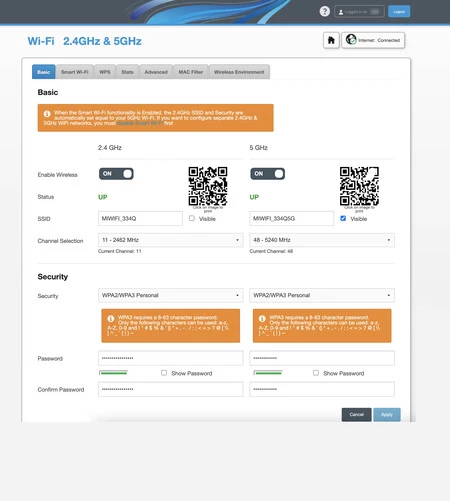The width and height of the screenshot is (450, 501).
Task: Open the MAC Filter tab
Action: point(191,72)
